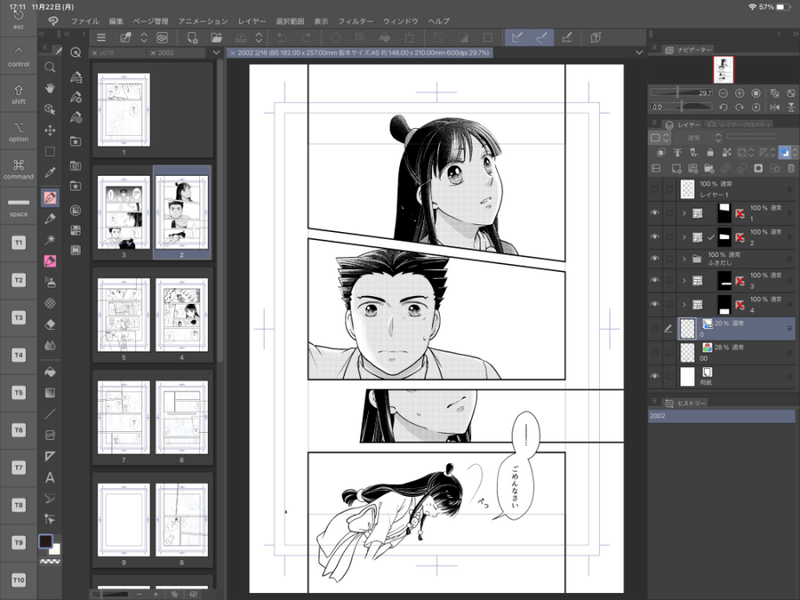Select the pink Decoration tool

(x=49, y=261)
